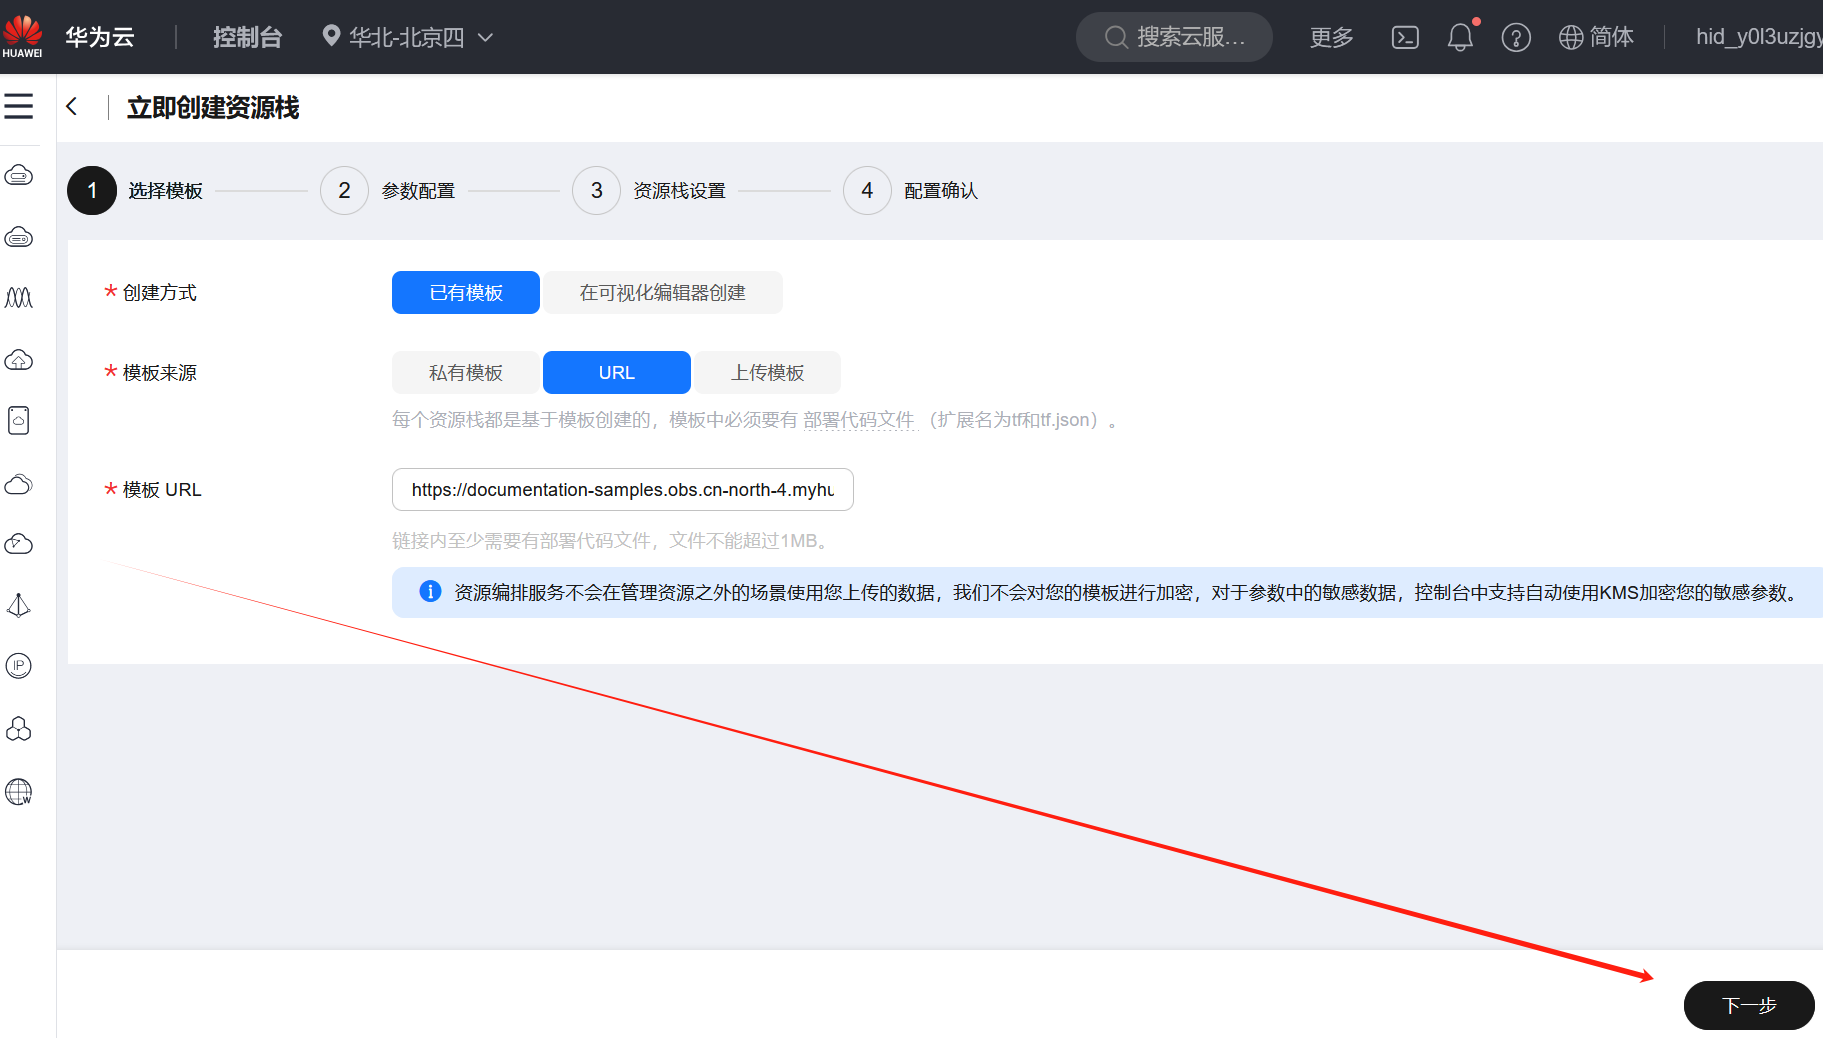Open the second cloud server sidebar icon
This screenshot has width=1823, height=1038.
[19, 237]
